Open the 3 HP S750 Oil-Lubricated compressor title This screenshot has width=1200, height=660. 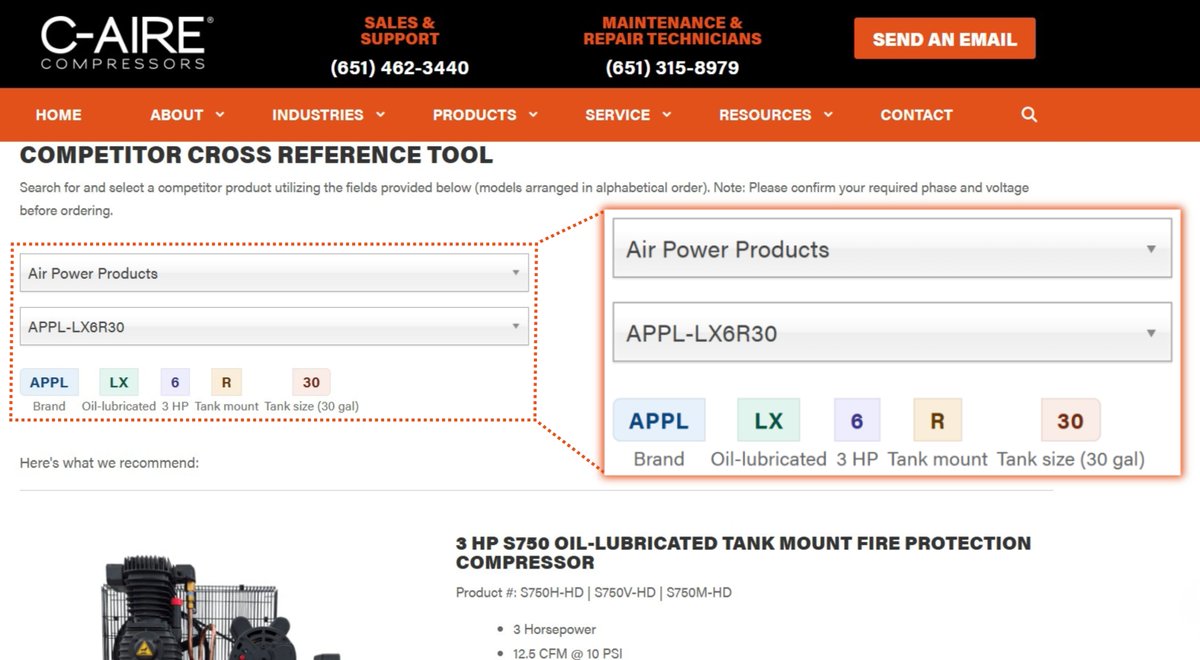[x=743, y=552]
